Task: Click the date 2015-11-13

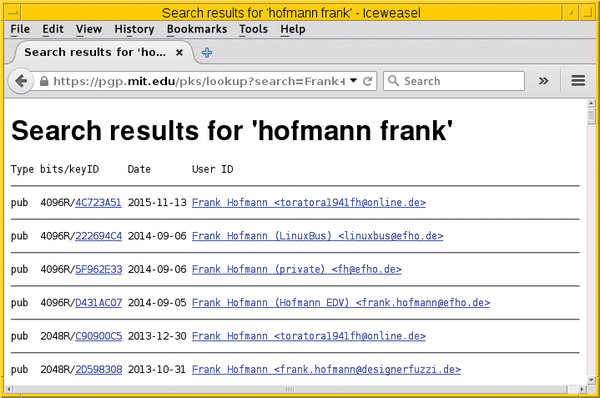Action: coord(157,202)
